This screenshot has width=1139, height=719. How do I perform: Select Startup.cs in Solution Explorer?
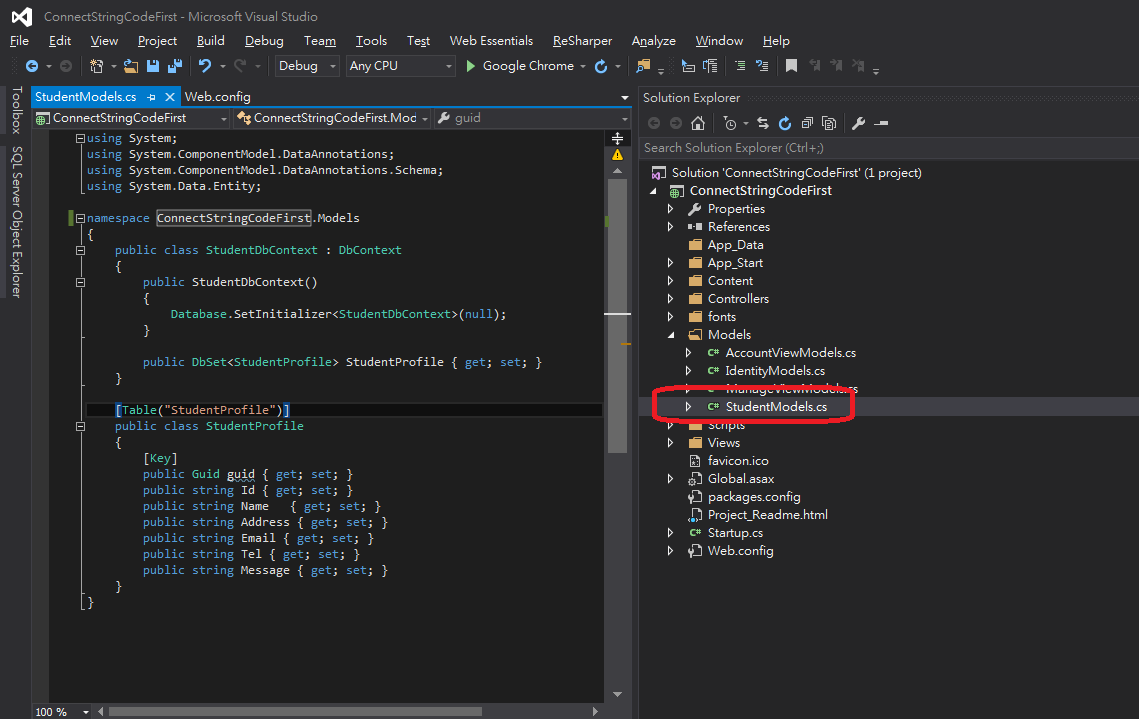click(735, 533)
